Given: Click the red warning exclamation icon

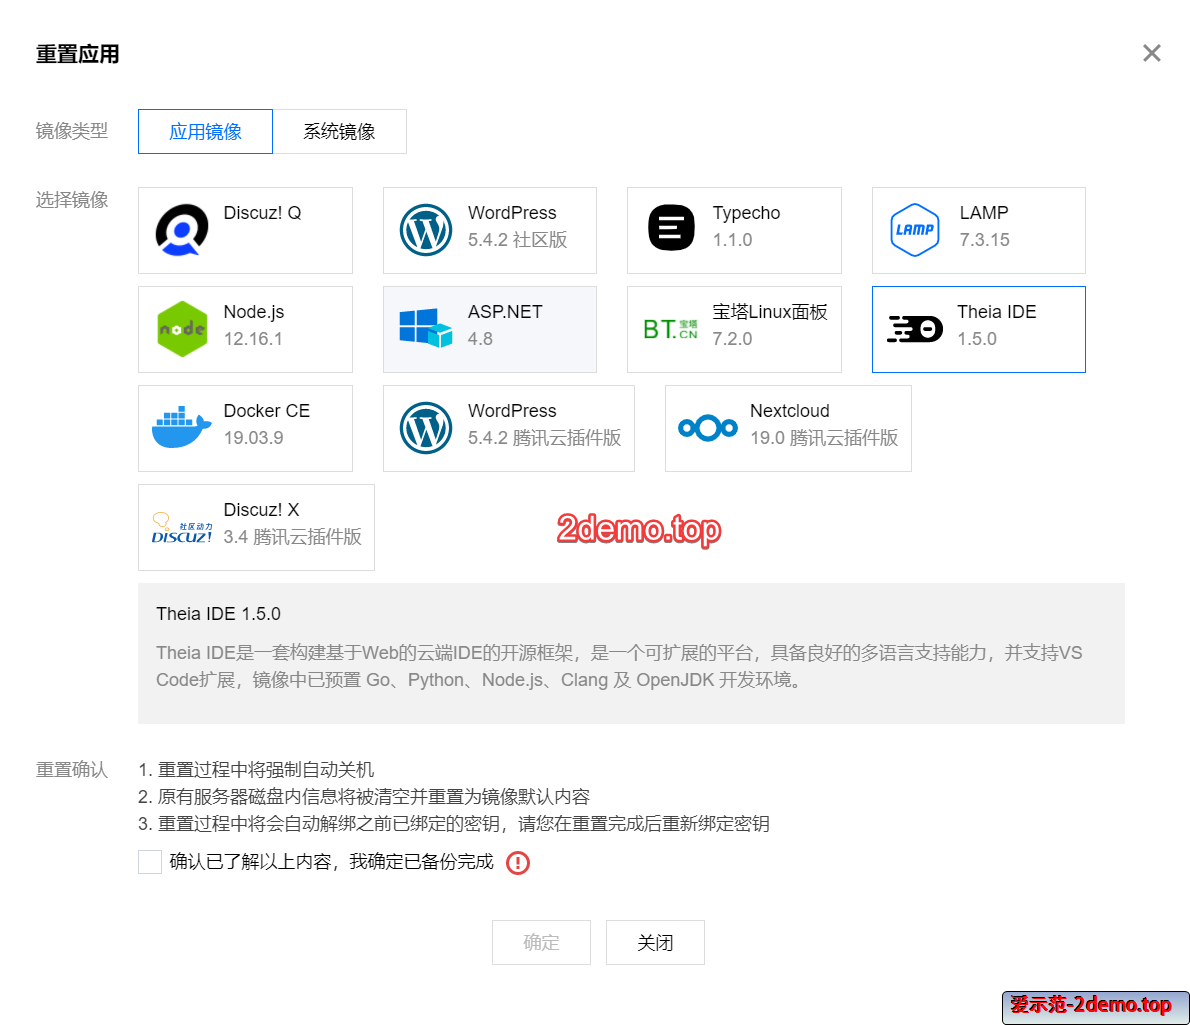Looking at the screenshot, I should coord(518,863).
